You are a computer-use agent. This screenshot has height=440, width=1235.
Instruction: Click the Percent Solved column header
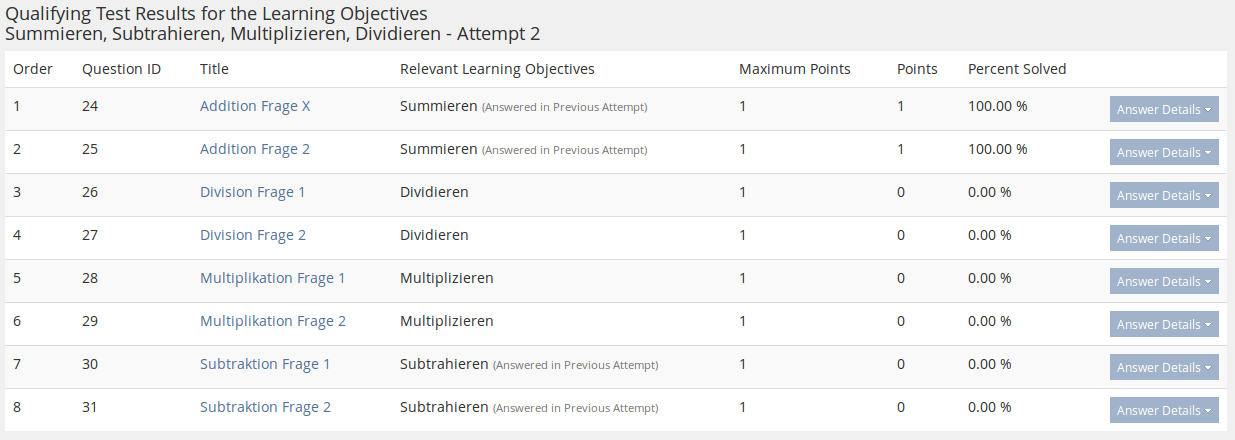[x=1017, y=69]
